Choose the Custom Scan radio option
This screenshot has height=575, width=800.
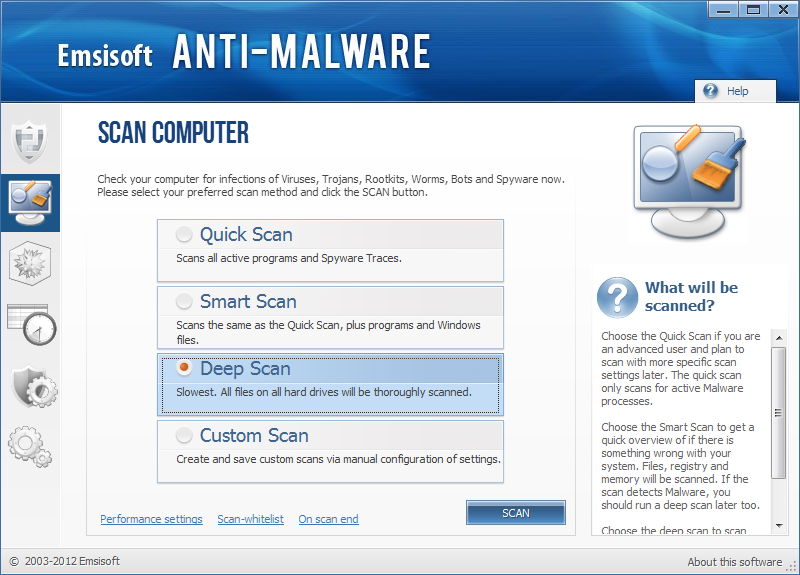[184, 436]
